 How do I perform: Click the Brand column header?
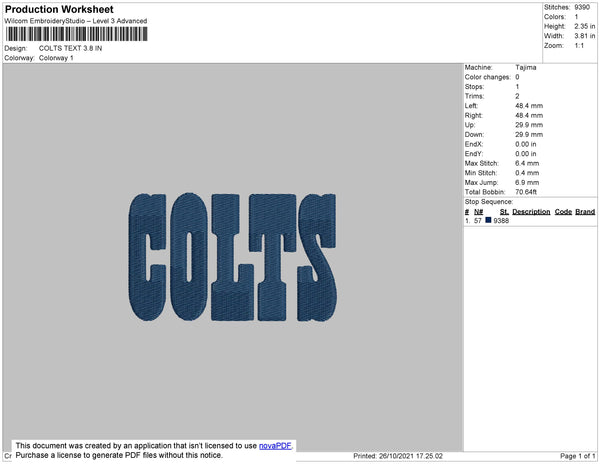coord(585,212)
